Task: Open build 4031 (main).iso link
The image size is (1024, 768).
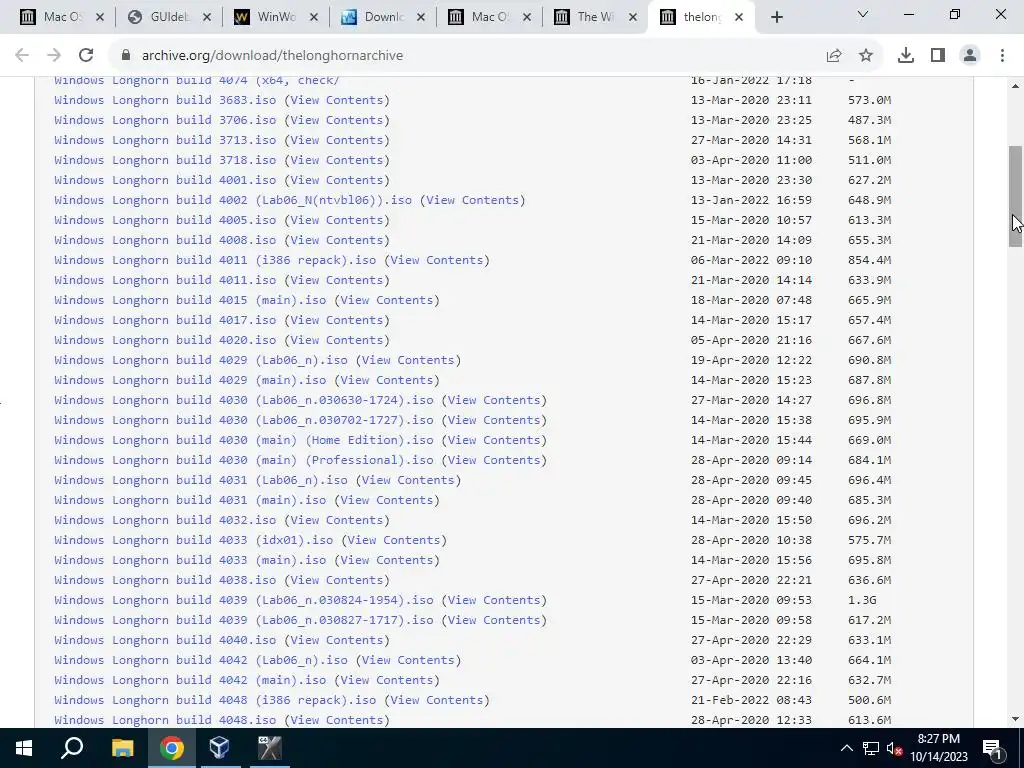Action: pos(190,500)
